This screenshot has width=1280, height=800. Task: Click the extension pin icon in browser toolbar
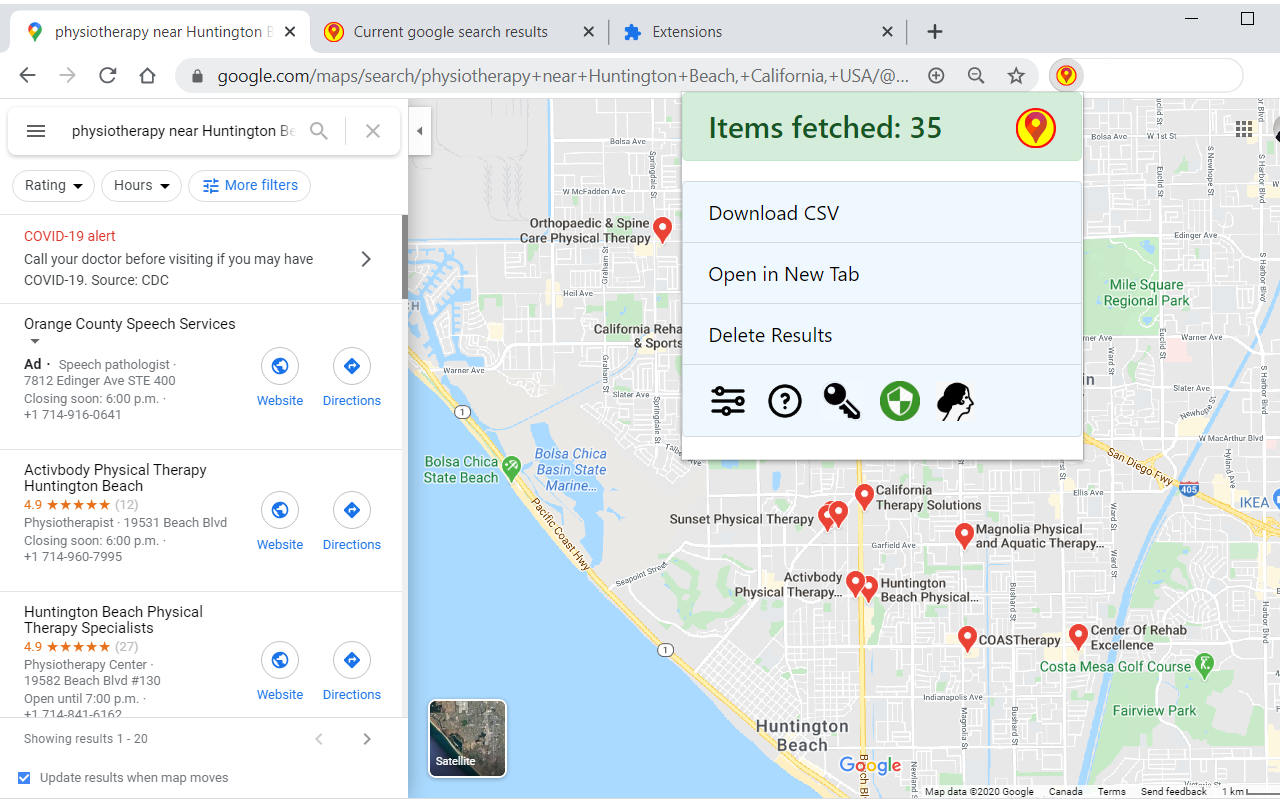coord(1066,75)
